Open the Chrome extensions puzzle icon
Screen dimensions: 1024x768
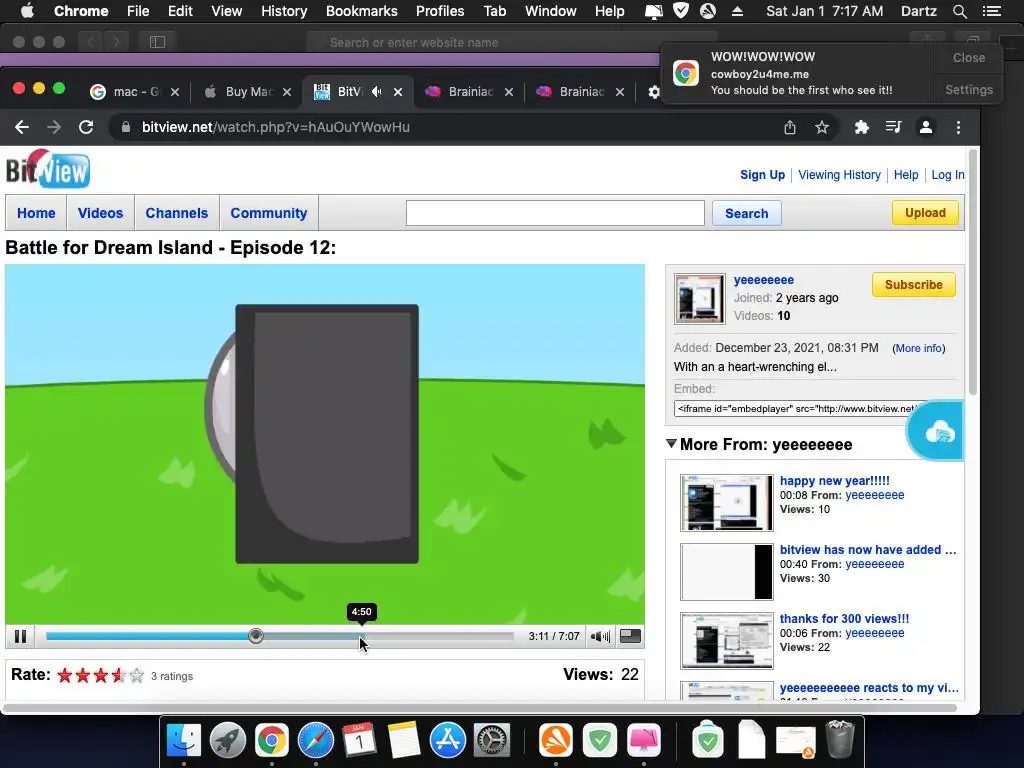(861, 127)
